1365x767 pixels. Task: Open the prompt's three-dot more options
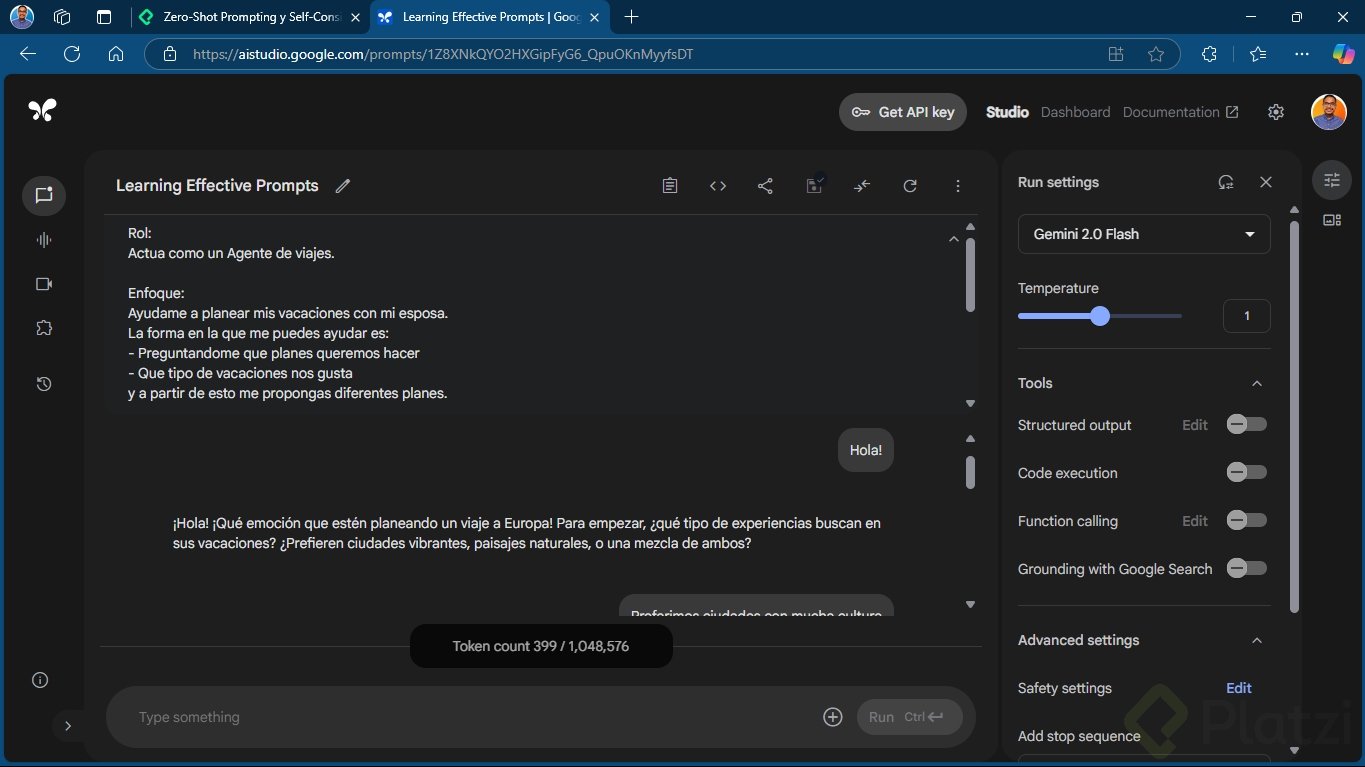click(x=958, y=186)
